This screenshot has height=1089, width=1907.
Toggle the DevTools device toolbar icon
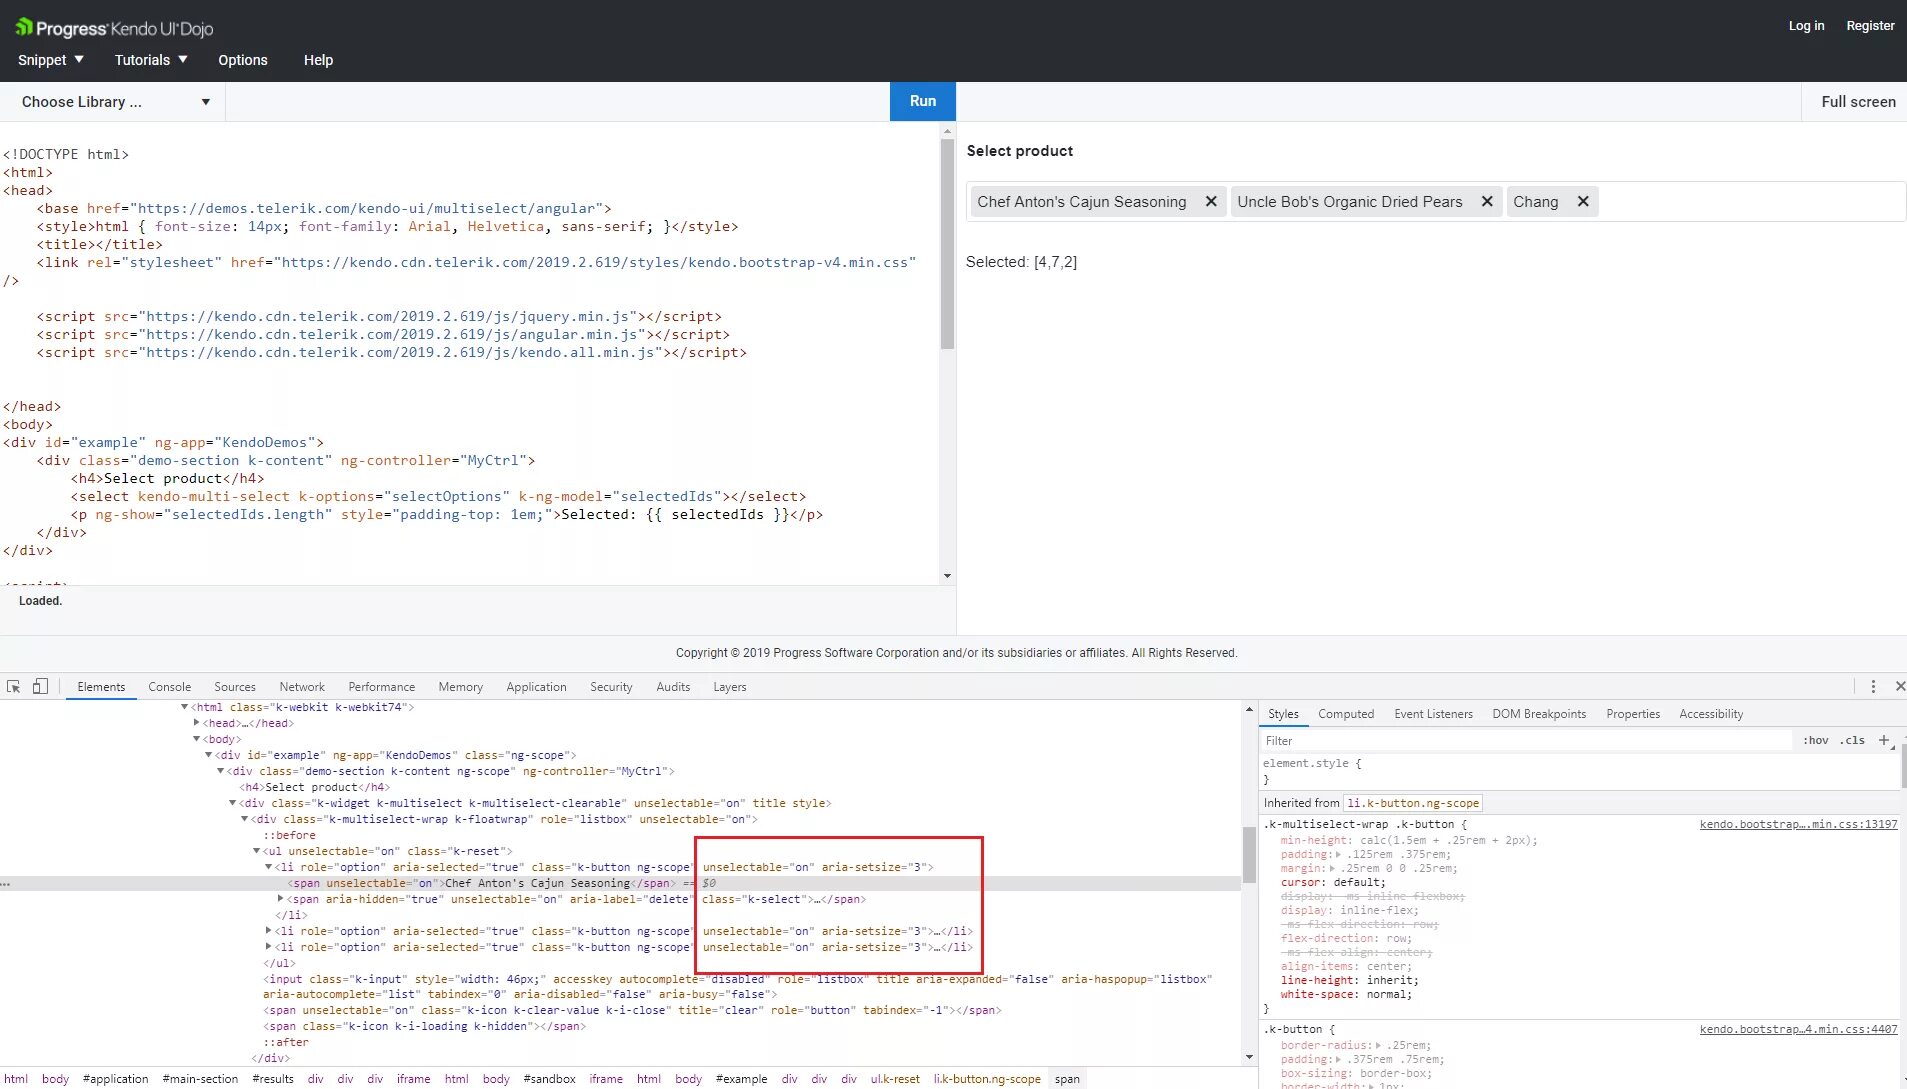click(x=40, y=687)
